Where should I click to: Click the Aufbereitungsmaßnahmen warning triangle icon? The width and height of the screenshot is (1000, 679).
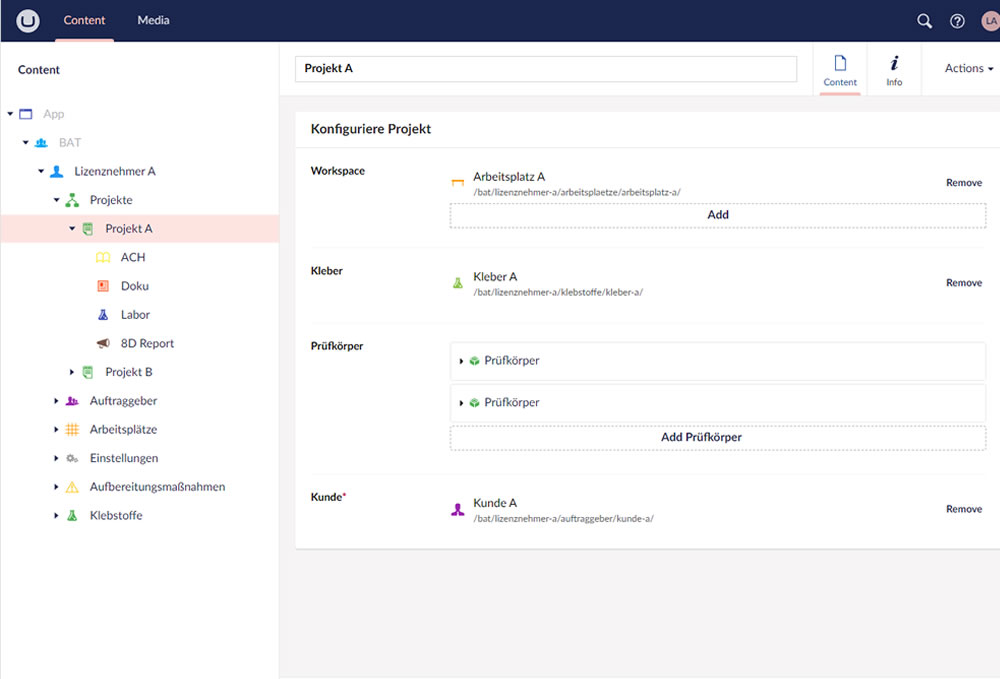[72, 488]
